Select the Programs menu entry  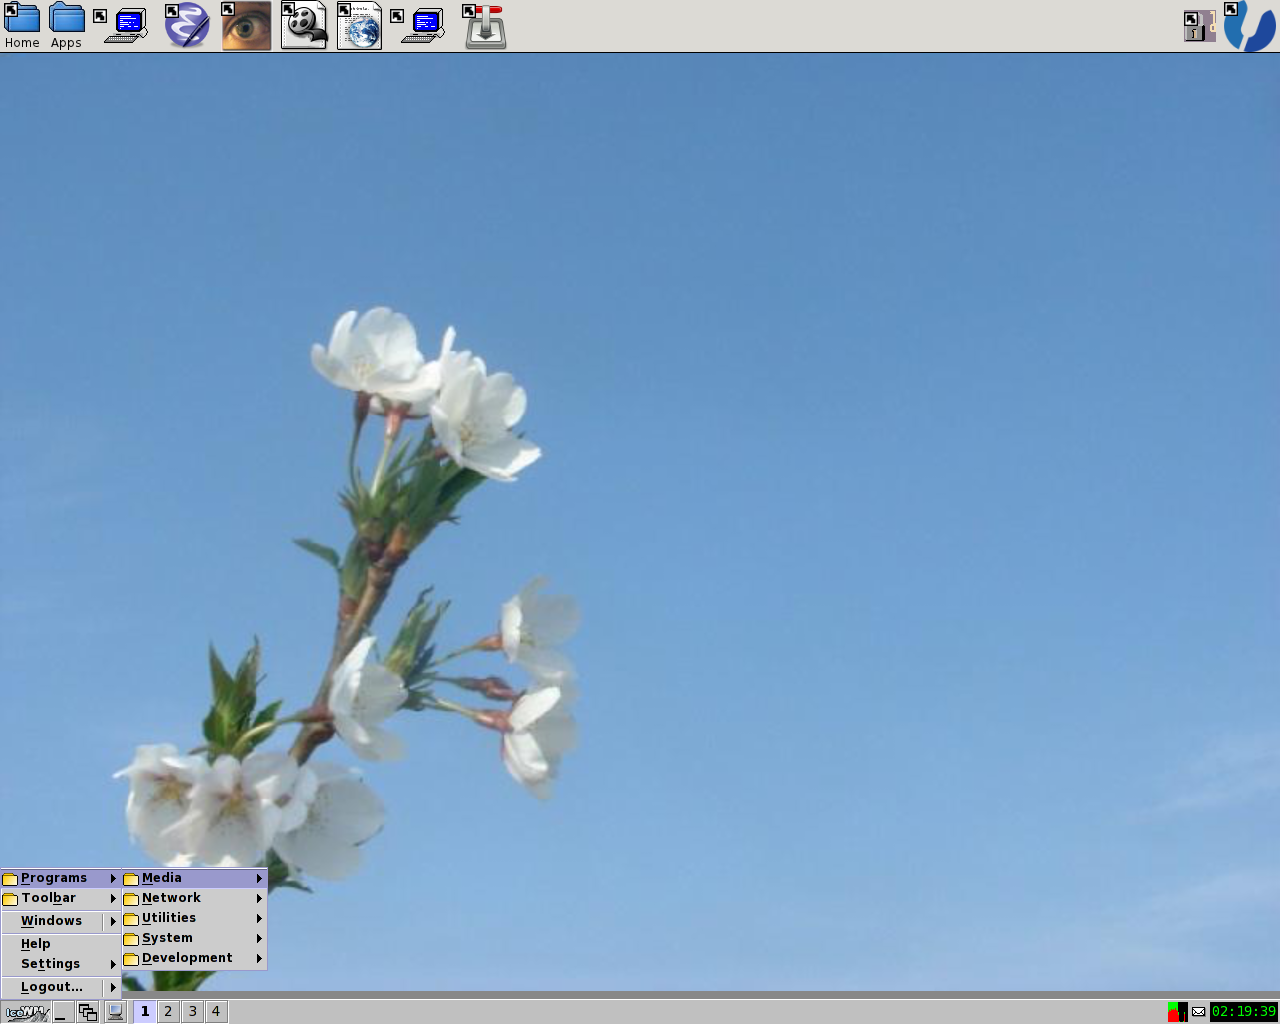click(x=61, y=878)
